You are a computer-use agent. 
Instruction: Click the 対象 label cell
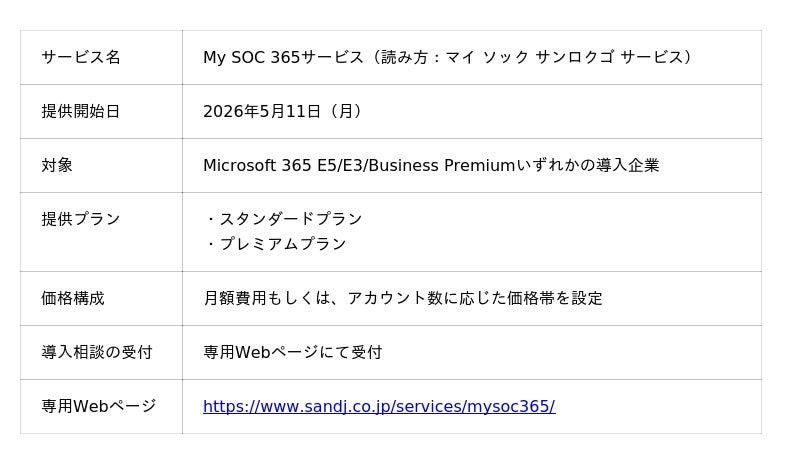pyautogui.click(x=57, y=165)
